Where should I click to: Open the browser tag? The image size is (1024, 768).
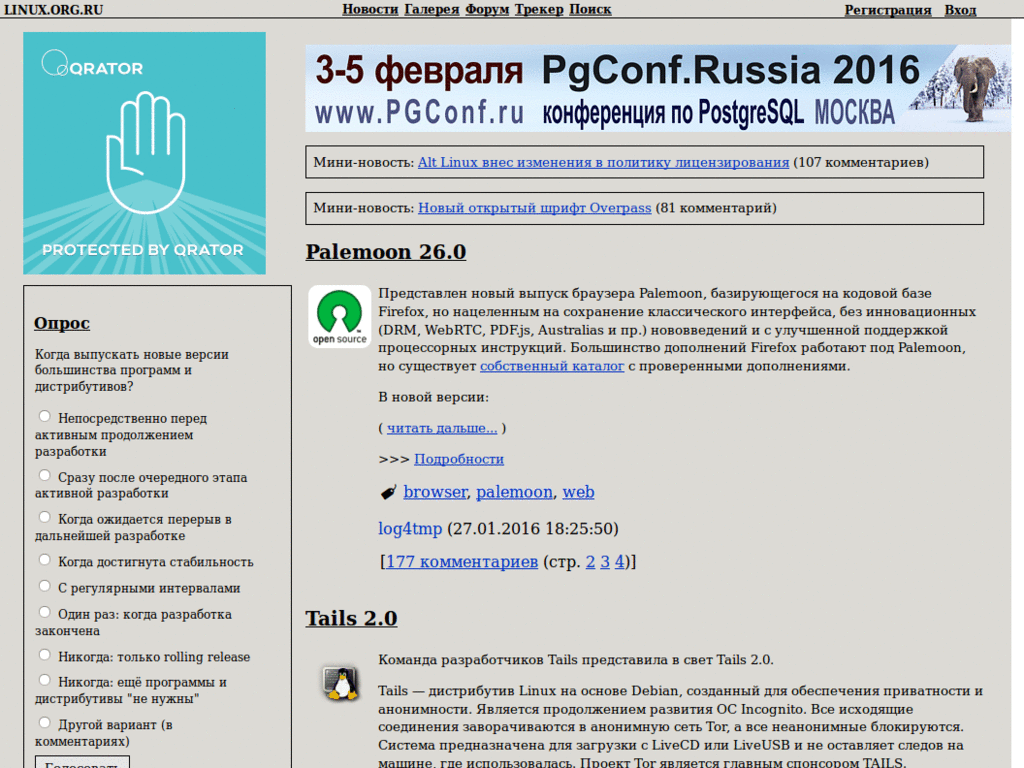(435, 492)
